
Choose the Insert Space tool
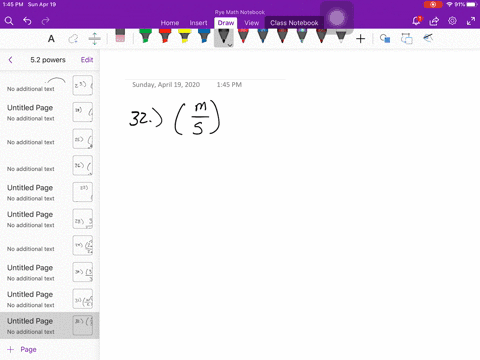(95, 39)
